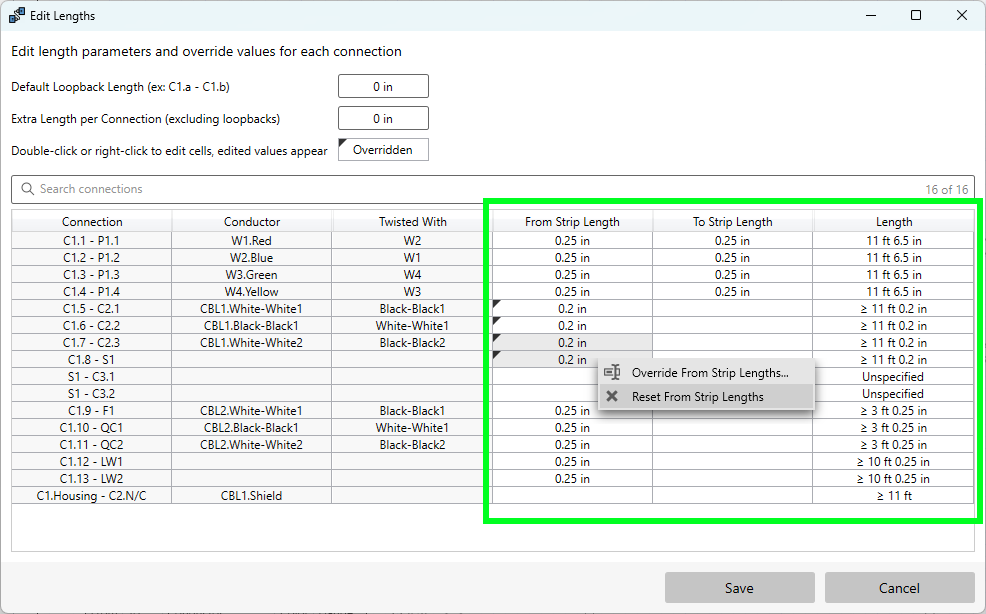Click the S1 - C3.1 connection cell
The height and width of the screenshot is (614, 986).
[92, 376]
